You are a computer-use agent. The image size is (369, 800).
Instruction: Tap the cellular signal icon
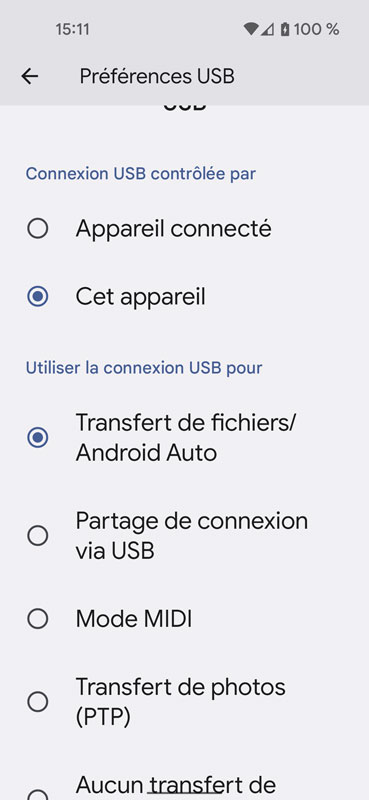[267, 30]
